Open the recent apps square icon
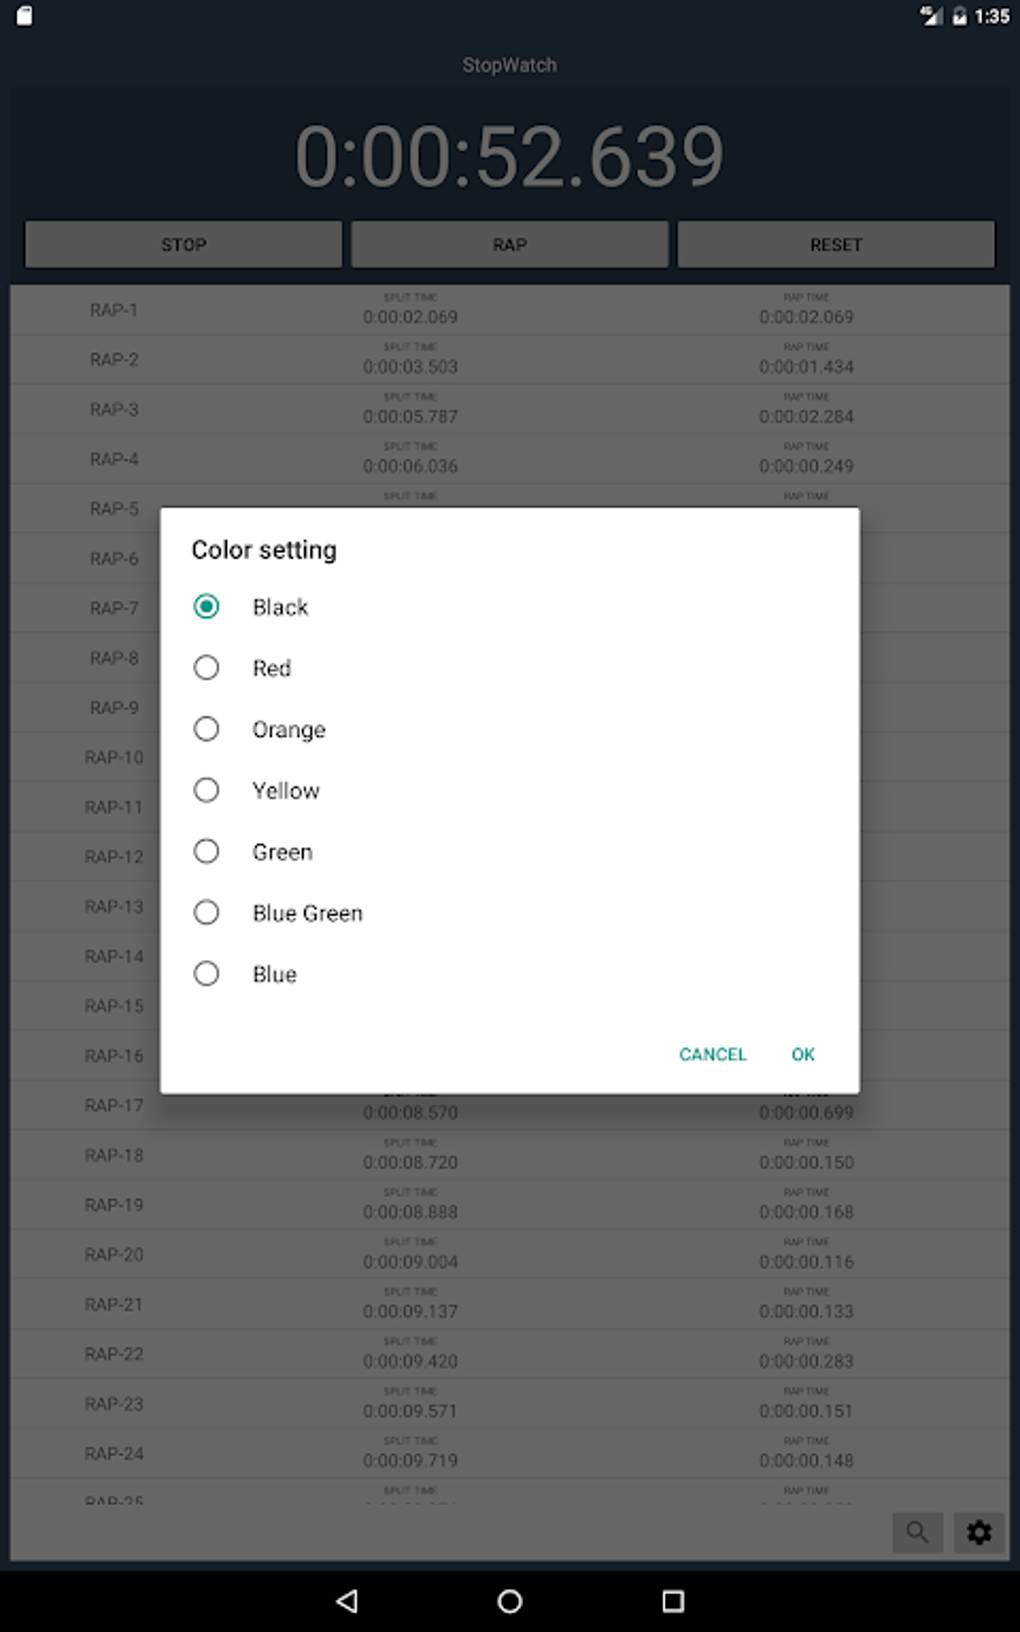Viewport: 1020px width, 1632px height. tap(673, 1601)
